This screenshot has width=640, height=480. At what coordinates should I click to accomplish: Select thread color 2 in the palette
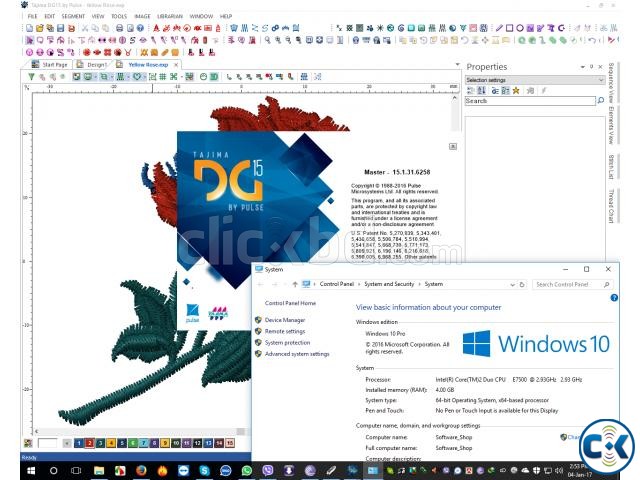point(90,442)
